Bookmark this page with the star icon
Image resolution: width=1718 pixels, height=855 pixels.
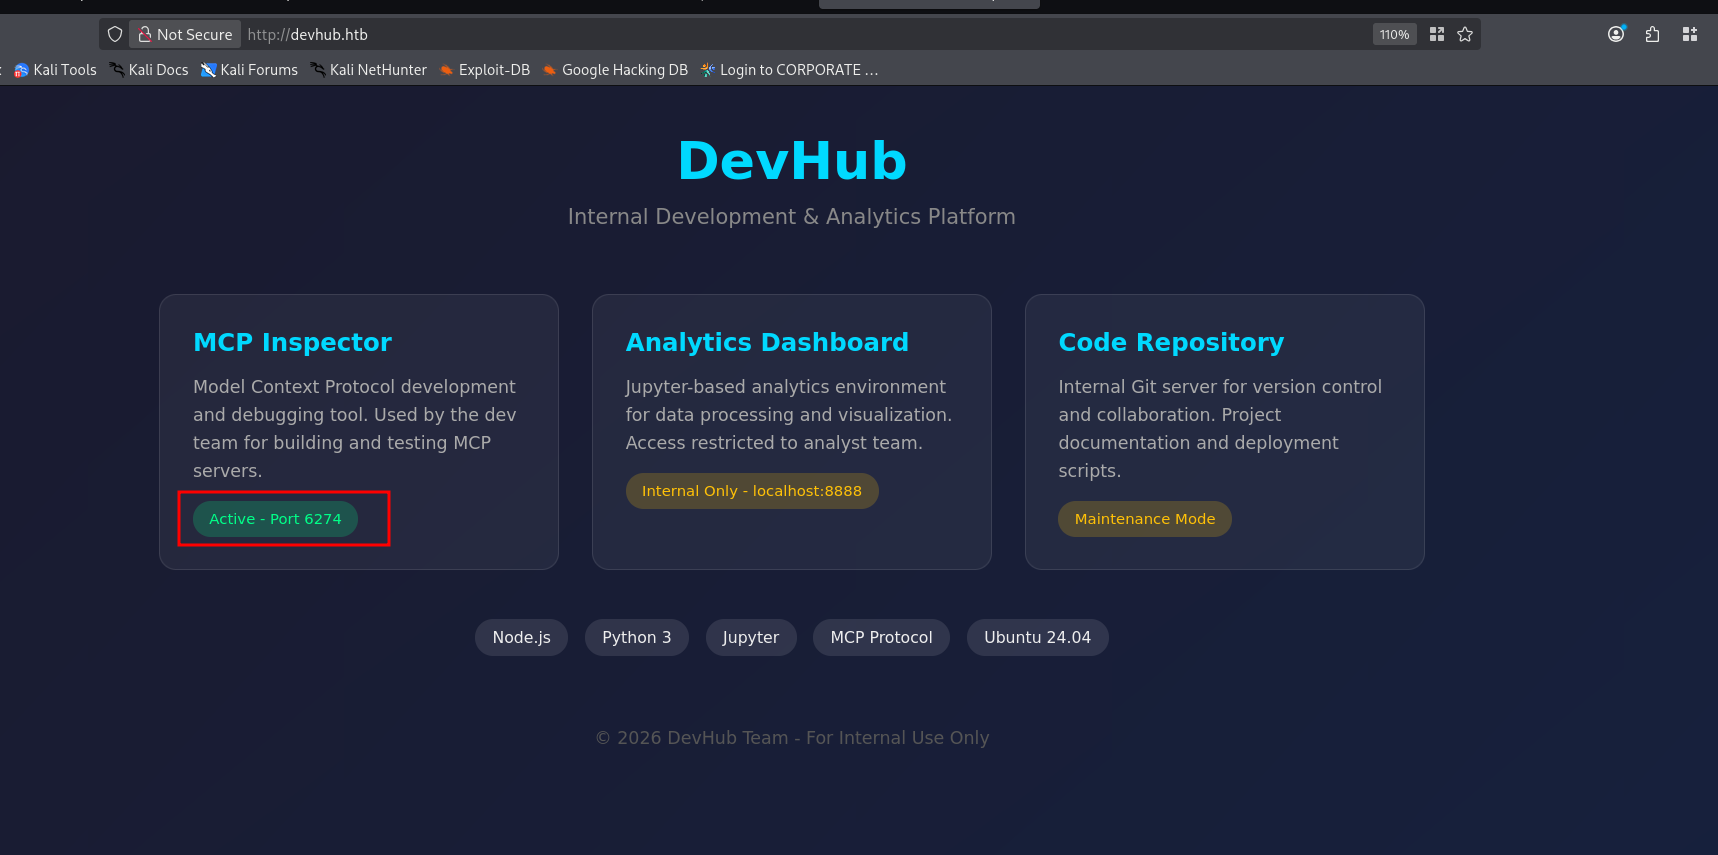[1465, 34]
